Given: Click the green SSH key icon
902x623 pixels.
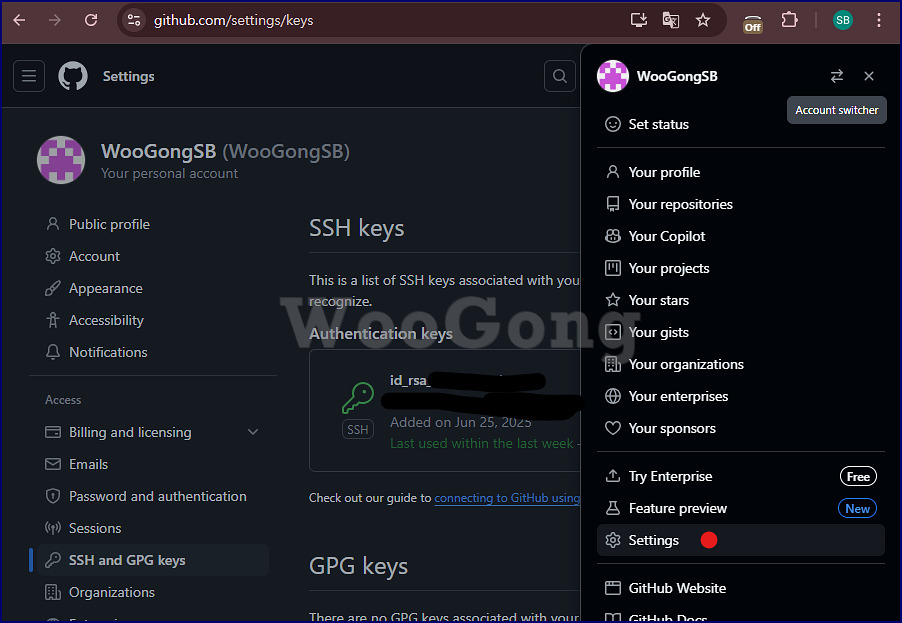Looking at the screenshot, I should click(358, 398).
